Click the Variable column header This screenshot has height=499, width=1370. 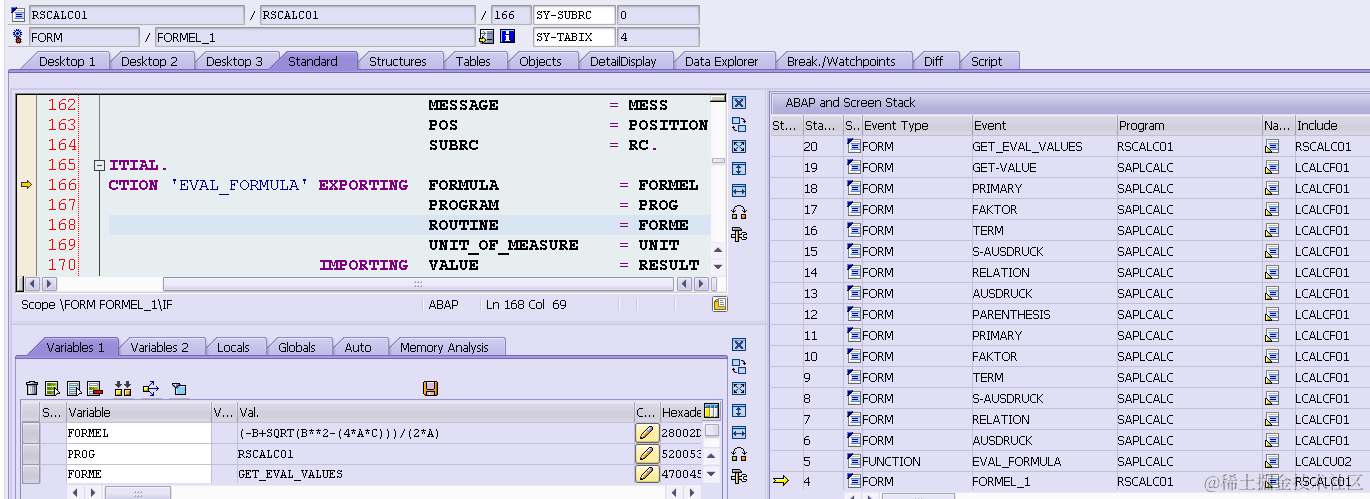tap(138, 412)
